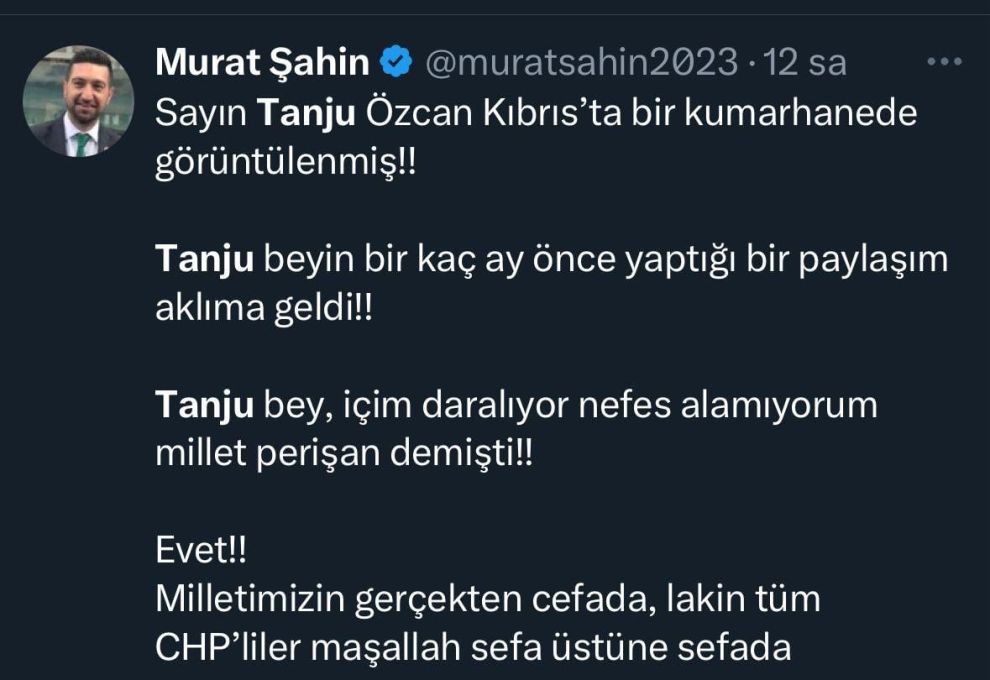
Task: Click the display name Murat Şahin
Action: point(263,63)
